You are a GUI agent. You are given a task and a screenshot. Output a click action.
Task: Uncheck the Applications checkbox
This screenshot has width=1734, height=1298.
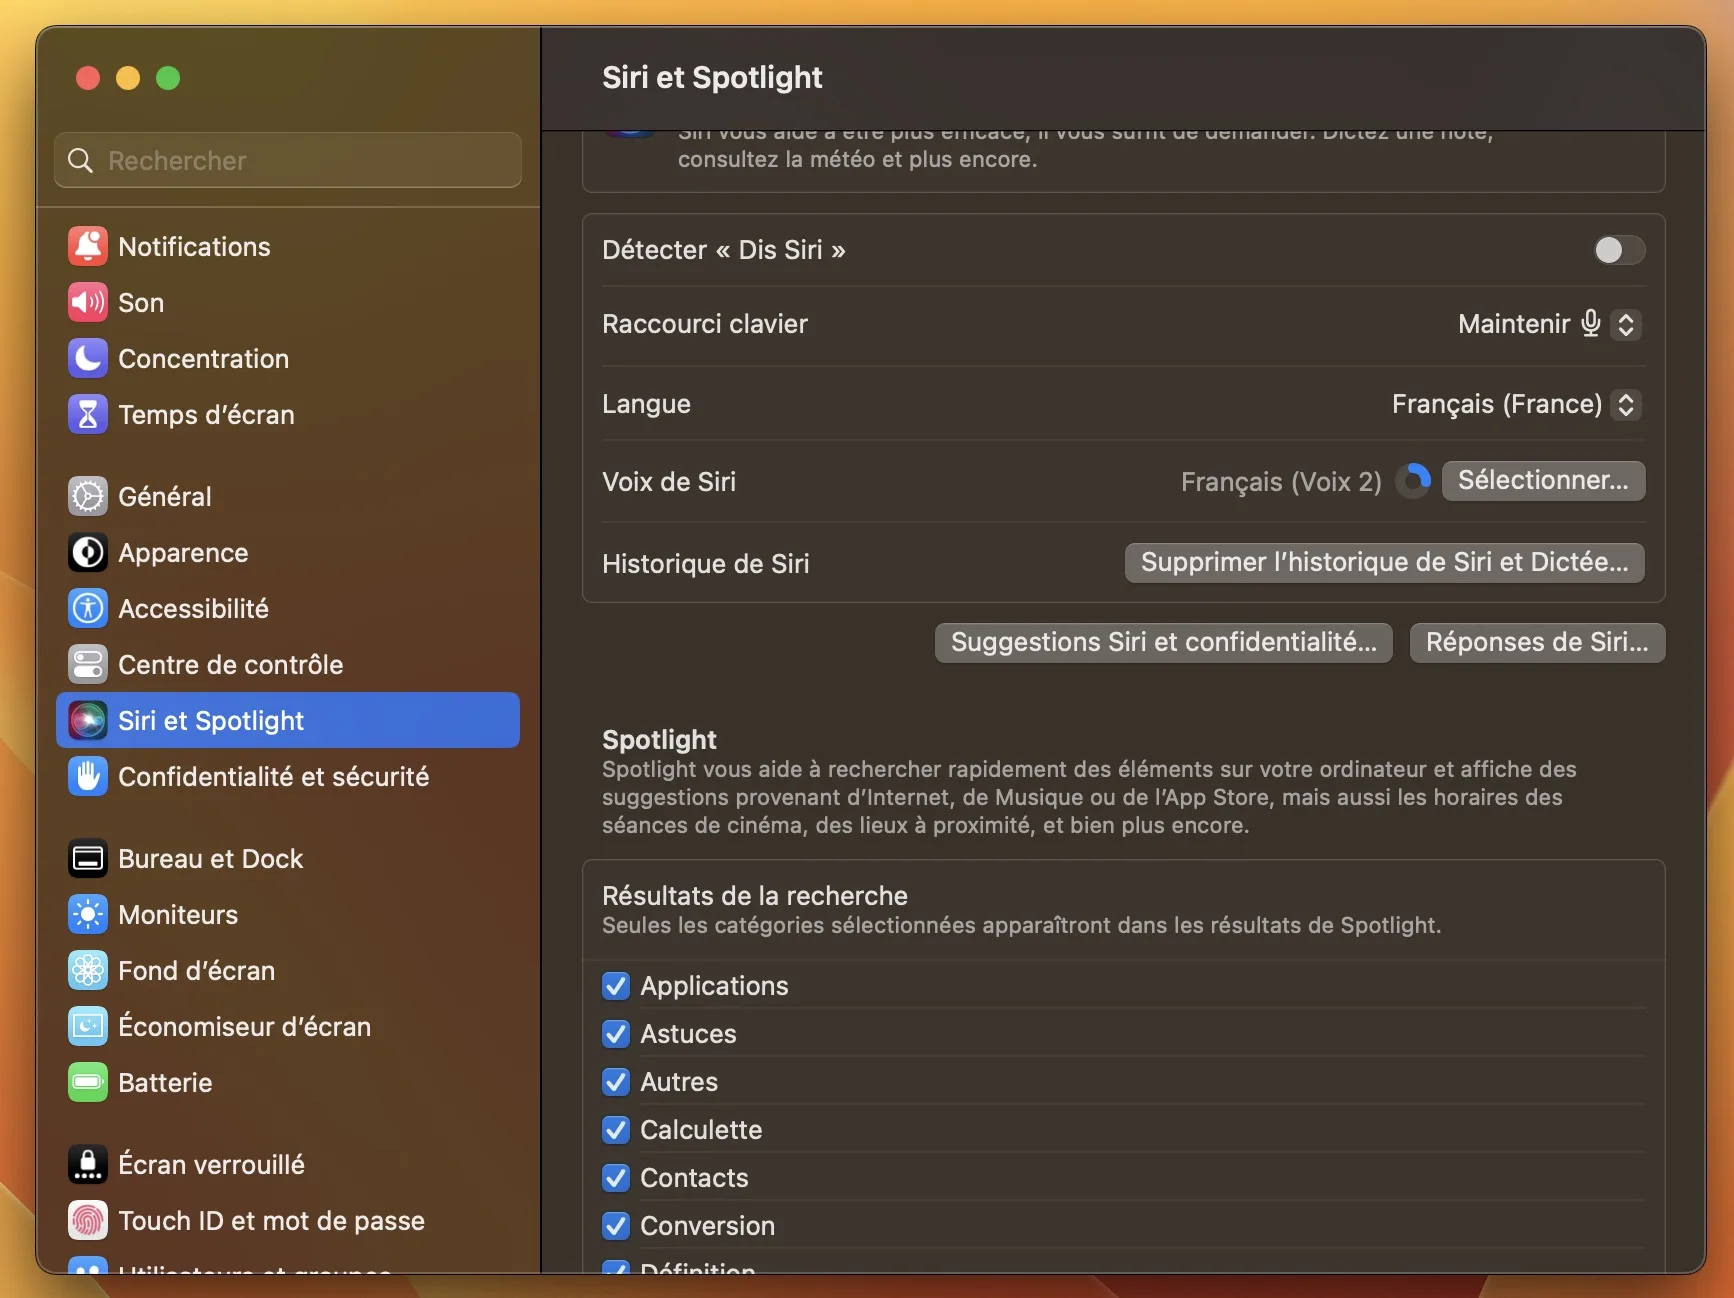(616, 986)
